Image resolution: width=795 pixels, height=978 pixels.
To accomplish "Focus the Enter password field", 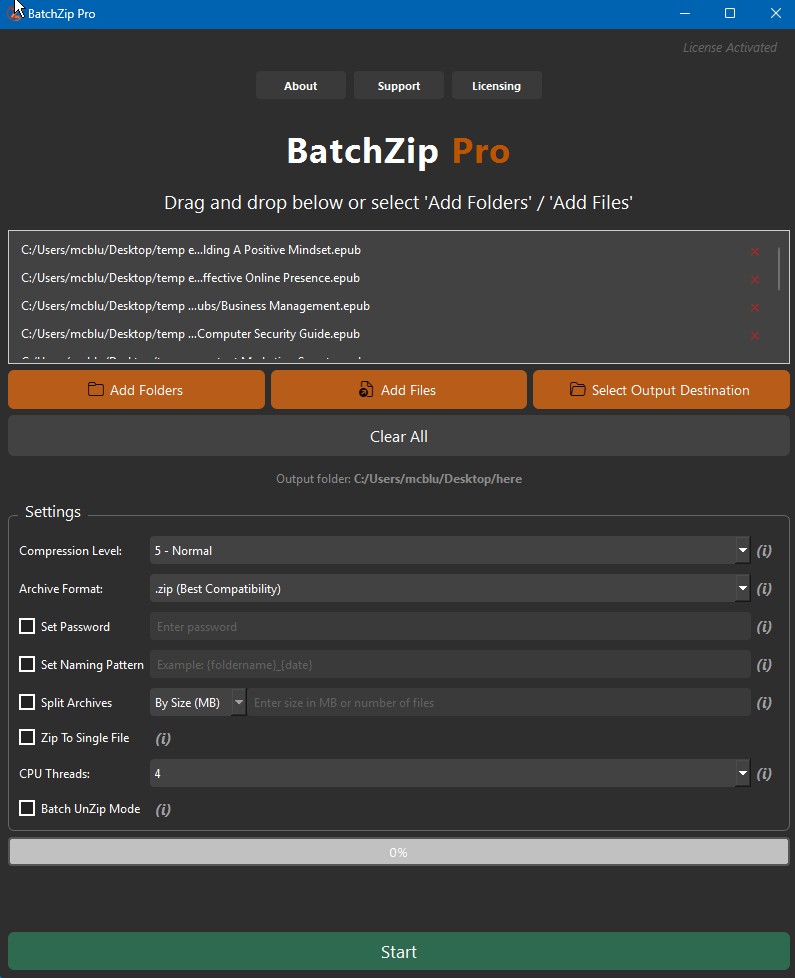I will (x=450, y=627).
